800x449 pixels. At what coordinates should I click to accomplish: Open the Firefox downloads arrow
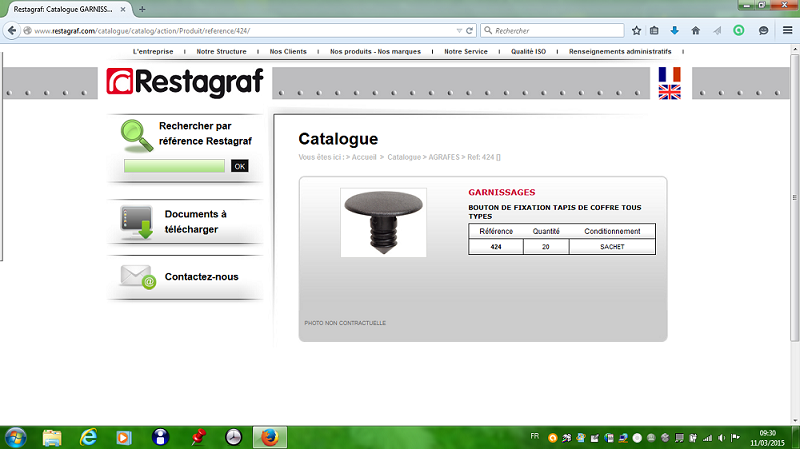click(675, 31)
